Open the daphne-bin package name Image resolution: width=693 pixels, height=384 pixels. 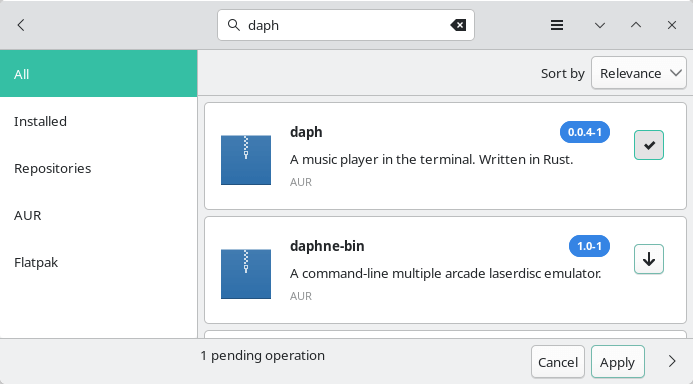click(327, 246)
